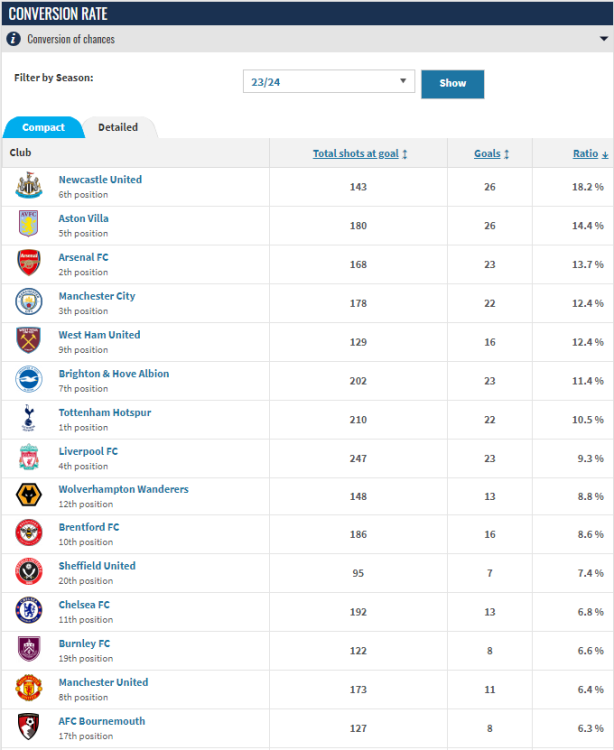Click the Newcastle United club crest
This screenshot has height=750, width=614.
coord(29,186)
